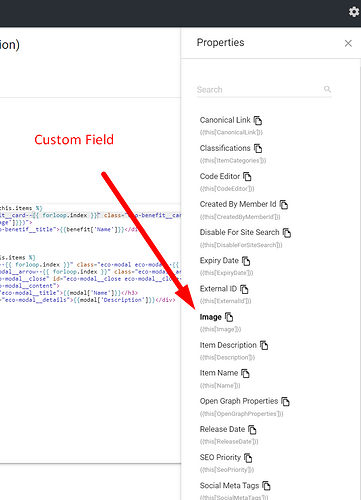Click the {{this['CreatedByMemberId']}} code text
Viewport: 361px width, 500px height.
pos(240,217)
